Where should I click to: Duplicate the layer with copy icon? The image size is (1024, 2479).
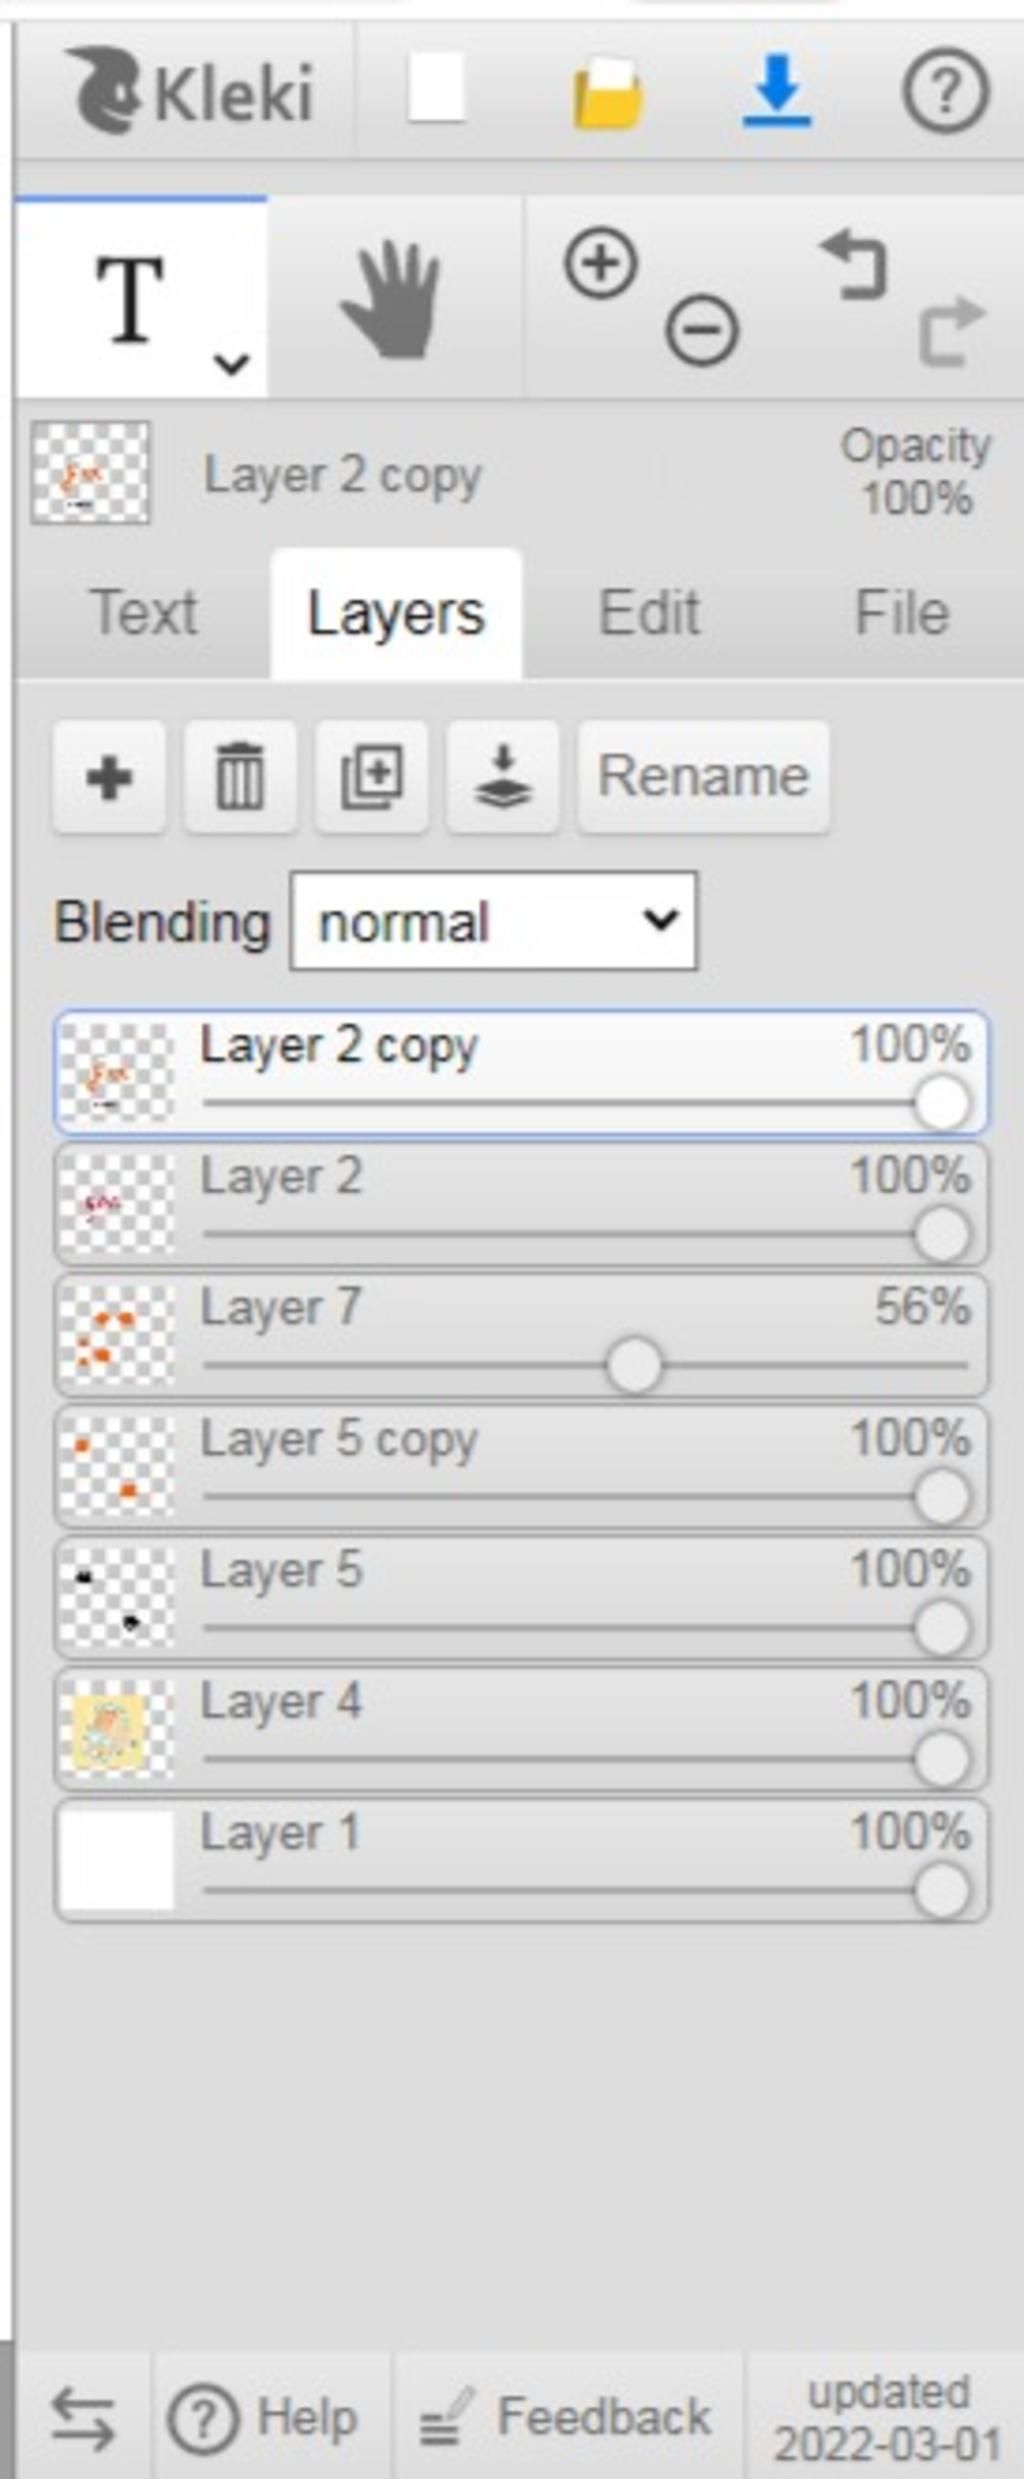tap(372, 777)
